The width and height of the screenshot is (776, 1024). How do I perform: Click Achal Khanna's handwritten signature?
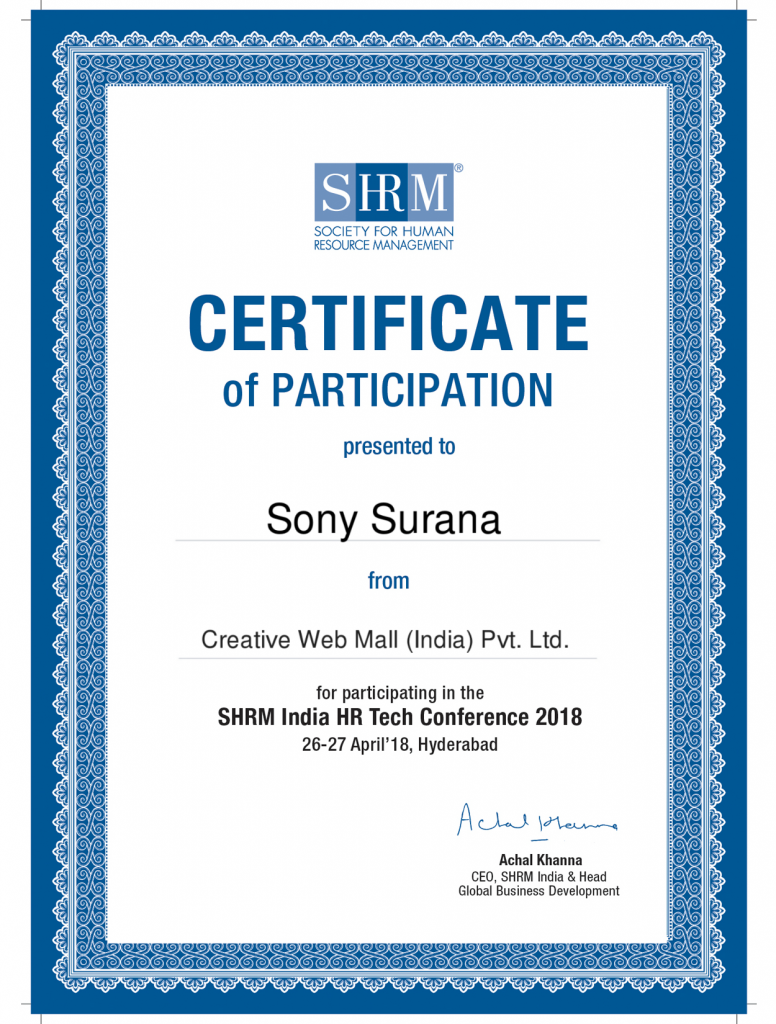tap(537, 821)
